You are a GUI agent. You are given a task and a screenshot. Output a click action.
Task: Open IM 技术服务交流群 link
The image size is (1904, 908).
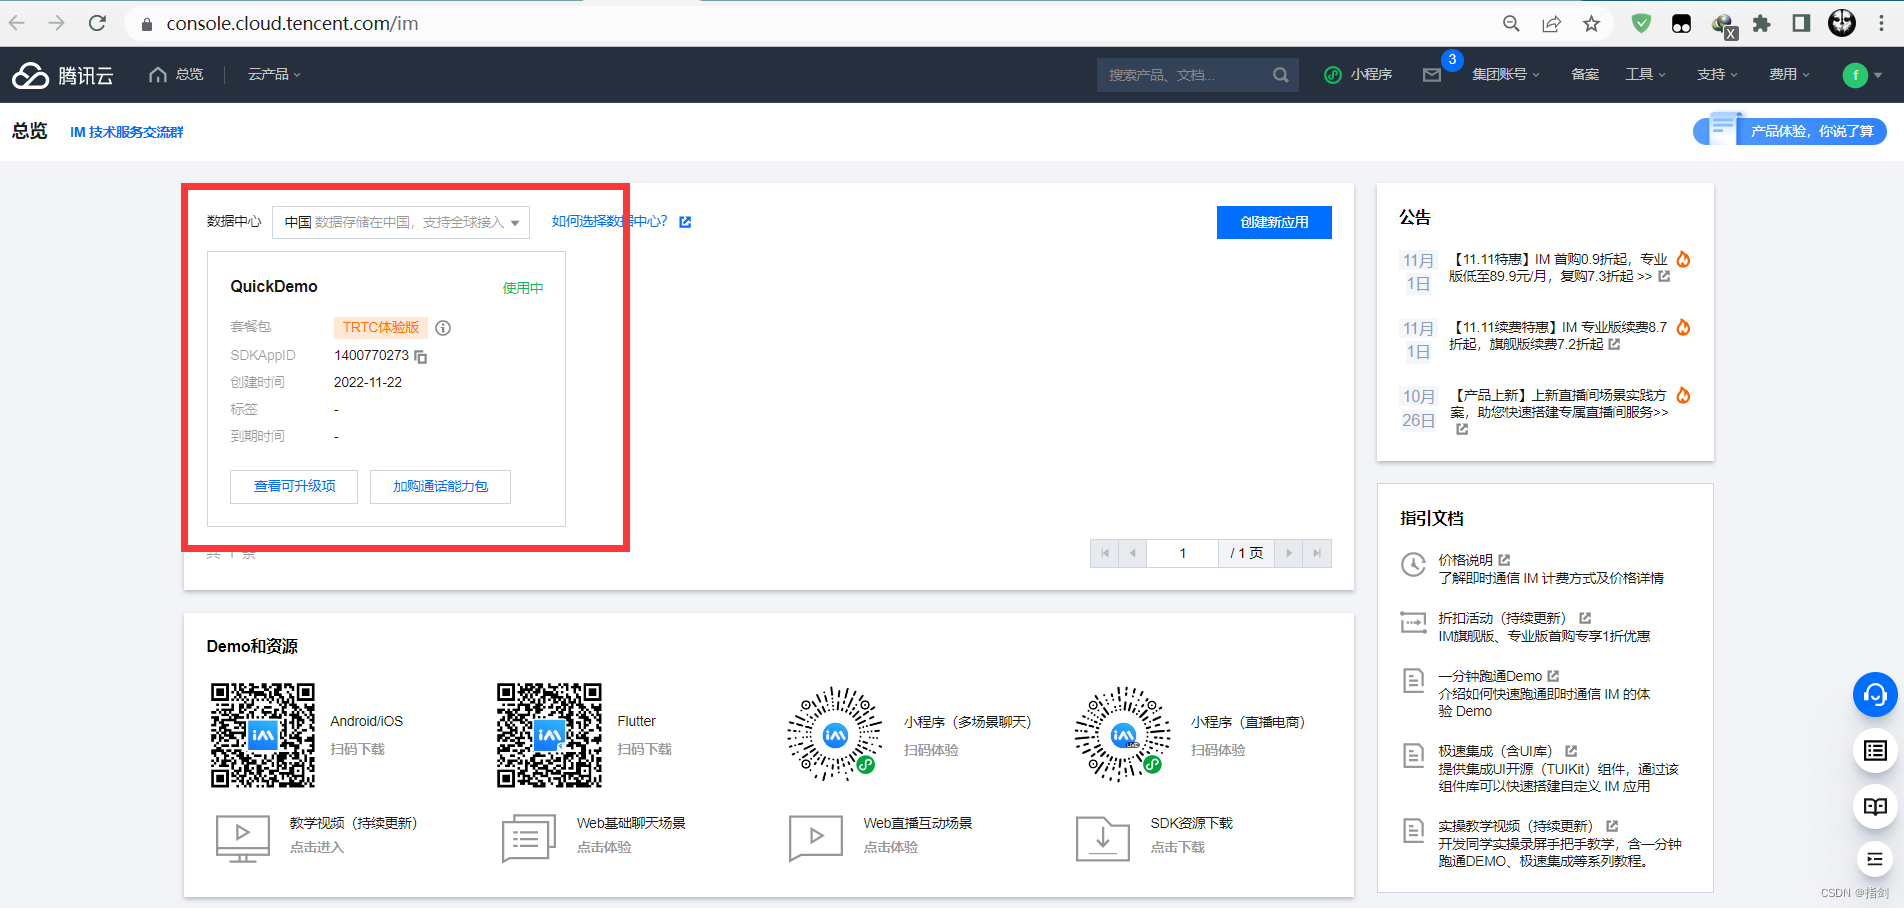pyautogui.click(x=127, y=132)
